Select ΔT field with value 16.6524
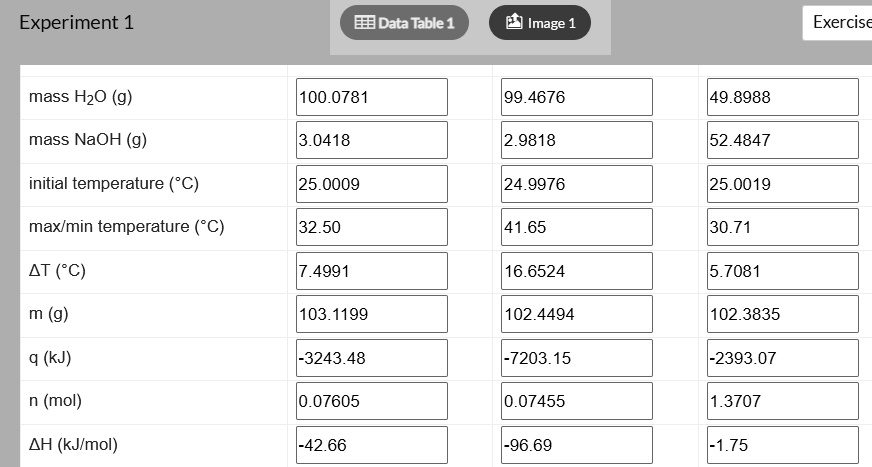This screenshot has height=467, width=872. pos(577,271)
